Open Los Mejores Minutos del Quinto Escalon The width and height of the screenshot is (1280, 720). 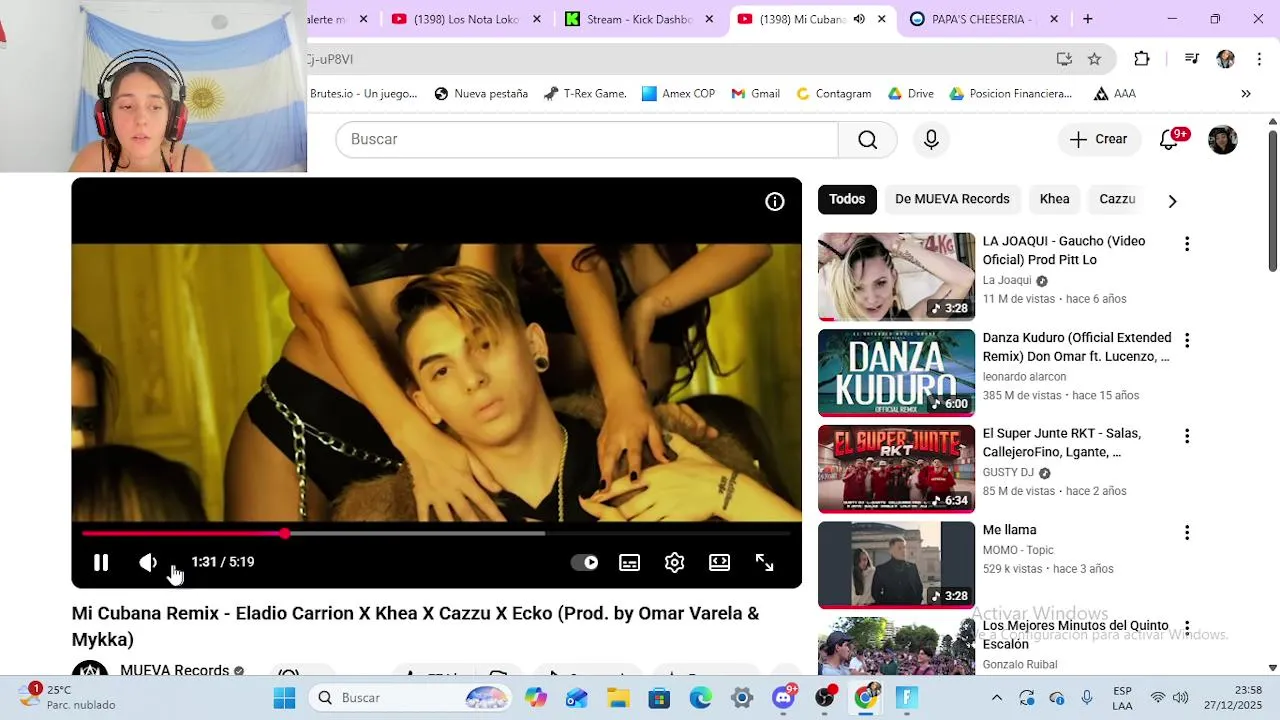(x=1075, y=635)
